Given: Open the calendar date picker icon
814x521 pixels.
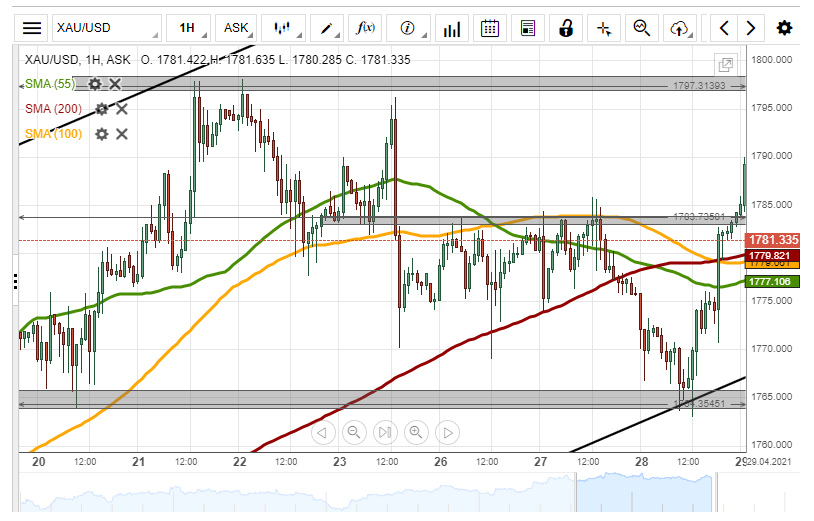Looking at the screenshot, I should click(490, 28).
